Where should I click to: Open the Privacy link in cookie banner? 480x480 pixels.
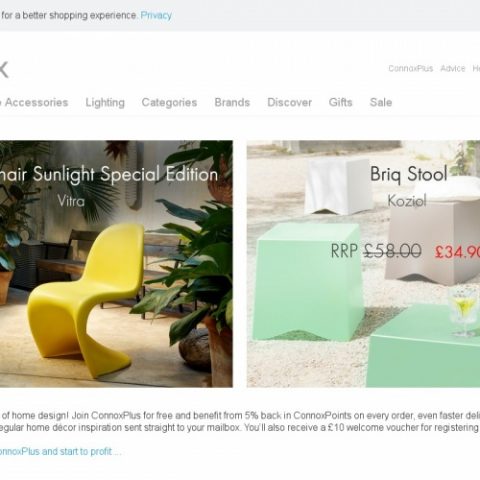pos(156,15)
